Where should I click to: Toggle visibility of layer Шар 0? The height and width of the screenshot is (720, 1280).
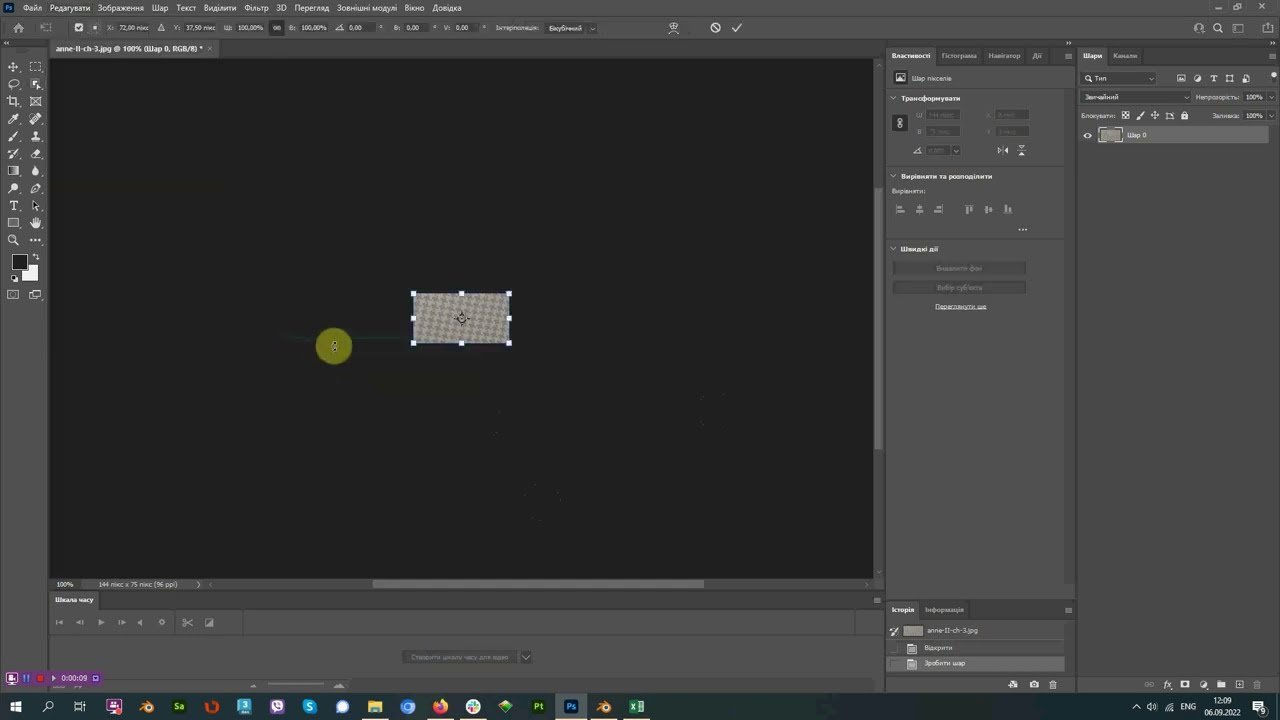(x=1088, y=135)
